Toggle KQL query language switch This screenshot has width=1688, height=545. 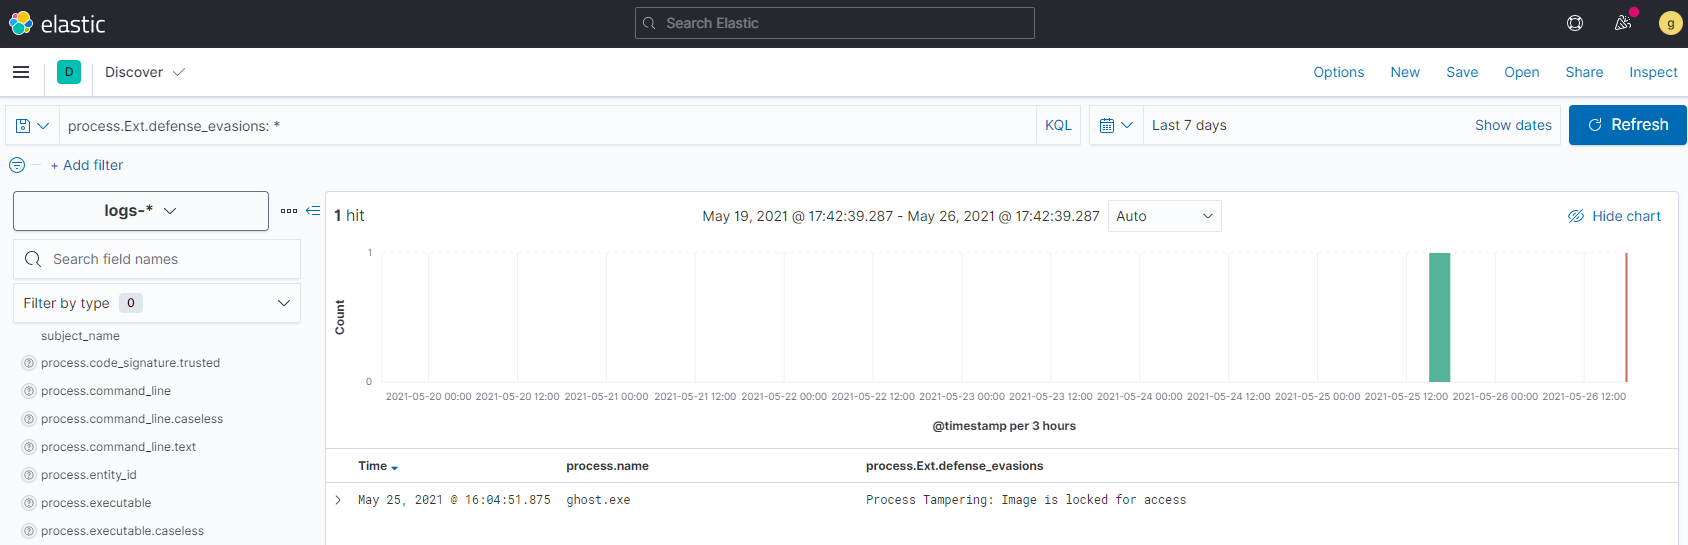pyautogui.click(x=1058, y=126)
